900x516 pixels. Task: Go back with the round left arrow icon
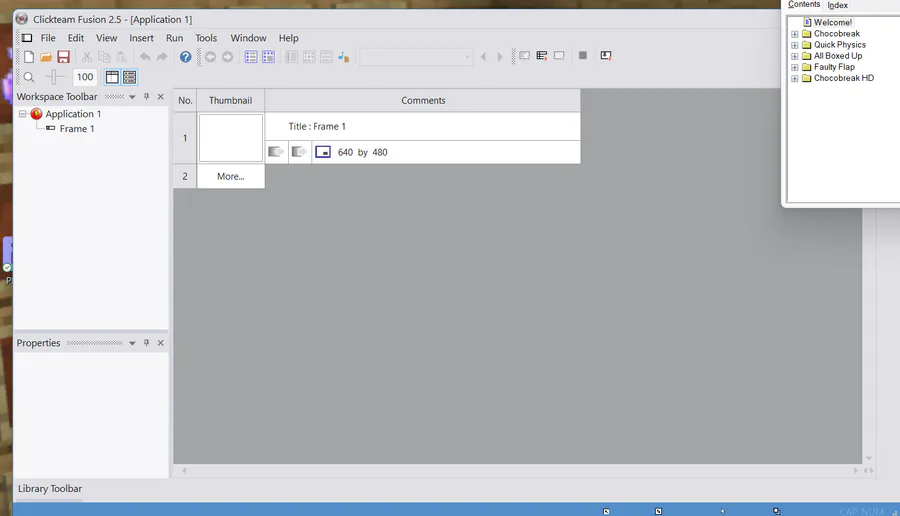(x=211, y=56)
